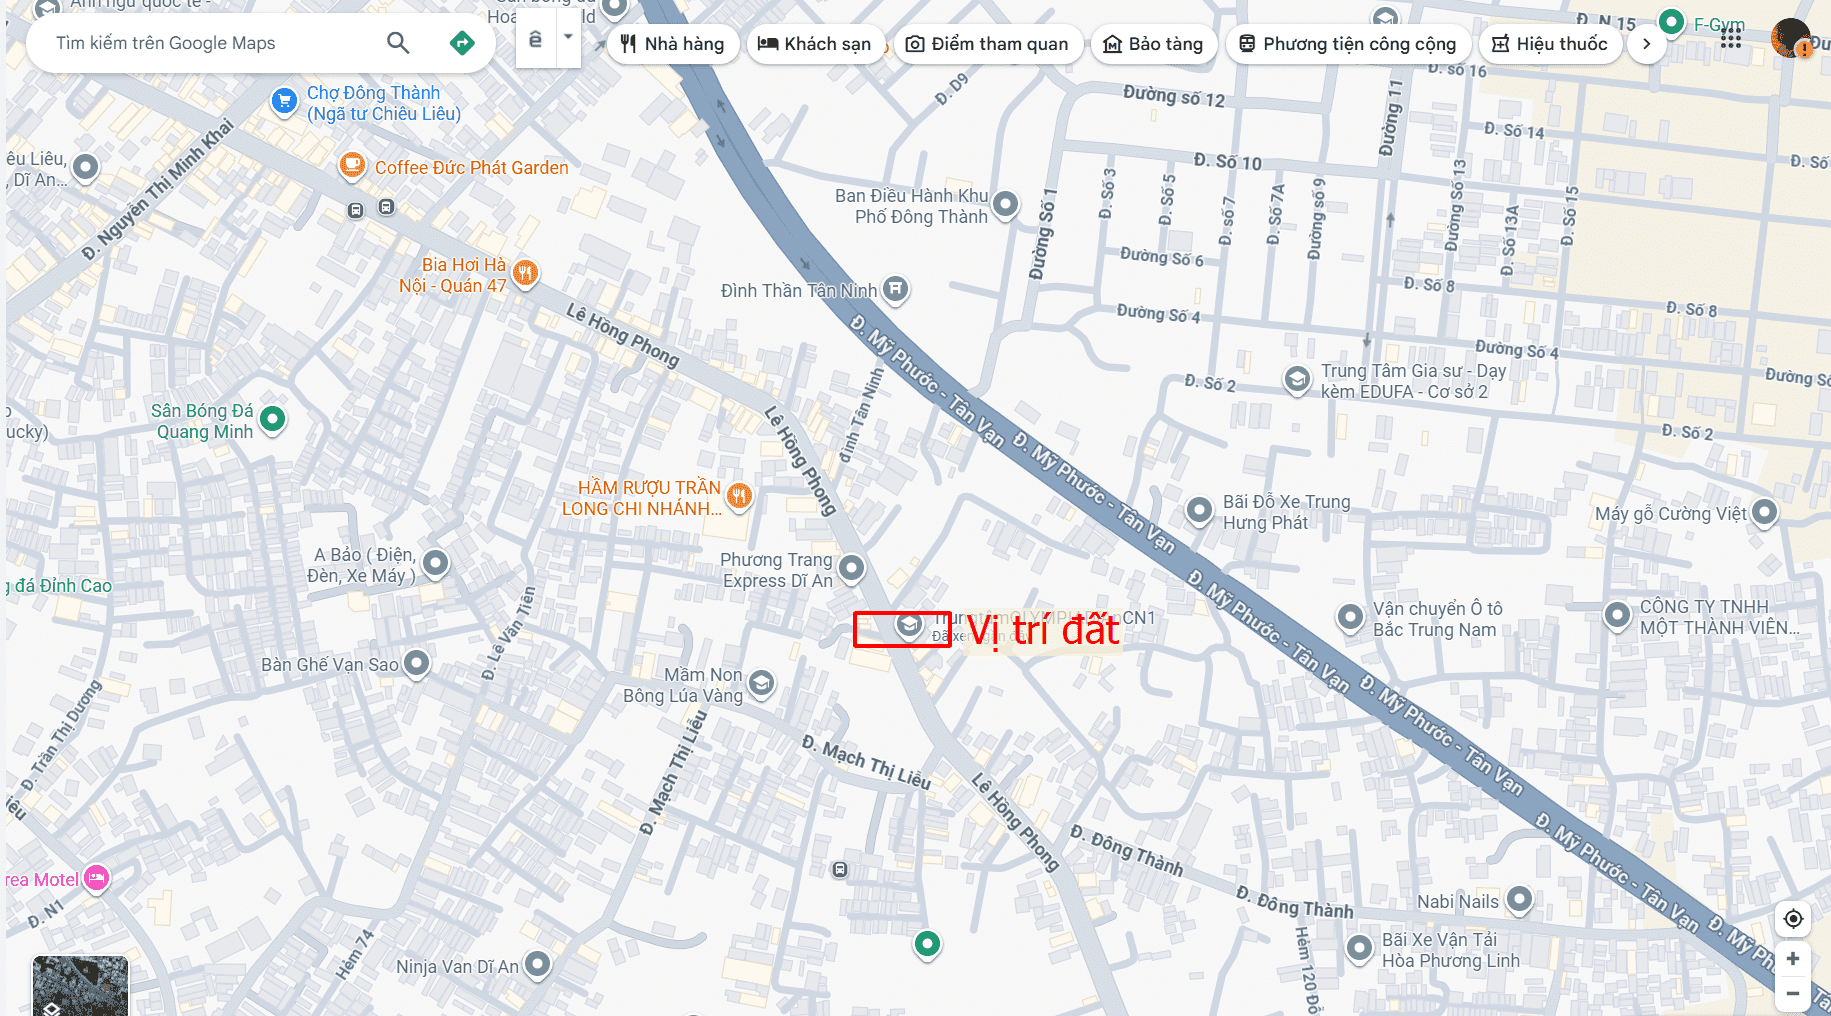Click the search magnifier icon
Viewport: 1831px width, 1016px height.
pos(398,43)
